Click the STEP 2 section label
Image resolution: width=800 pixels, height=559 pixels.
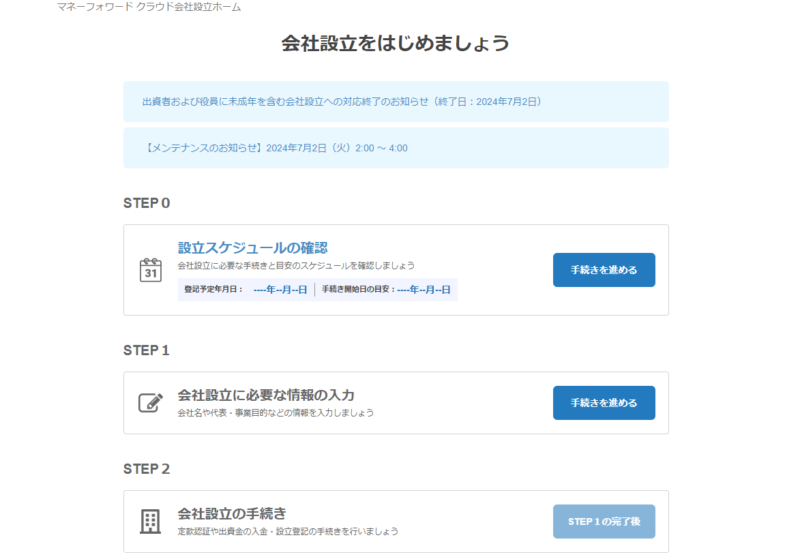pyautogui.click(x=146, y=469)
